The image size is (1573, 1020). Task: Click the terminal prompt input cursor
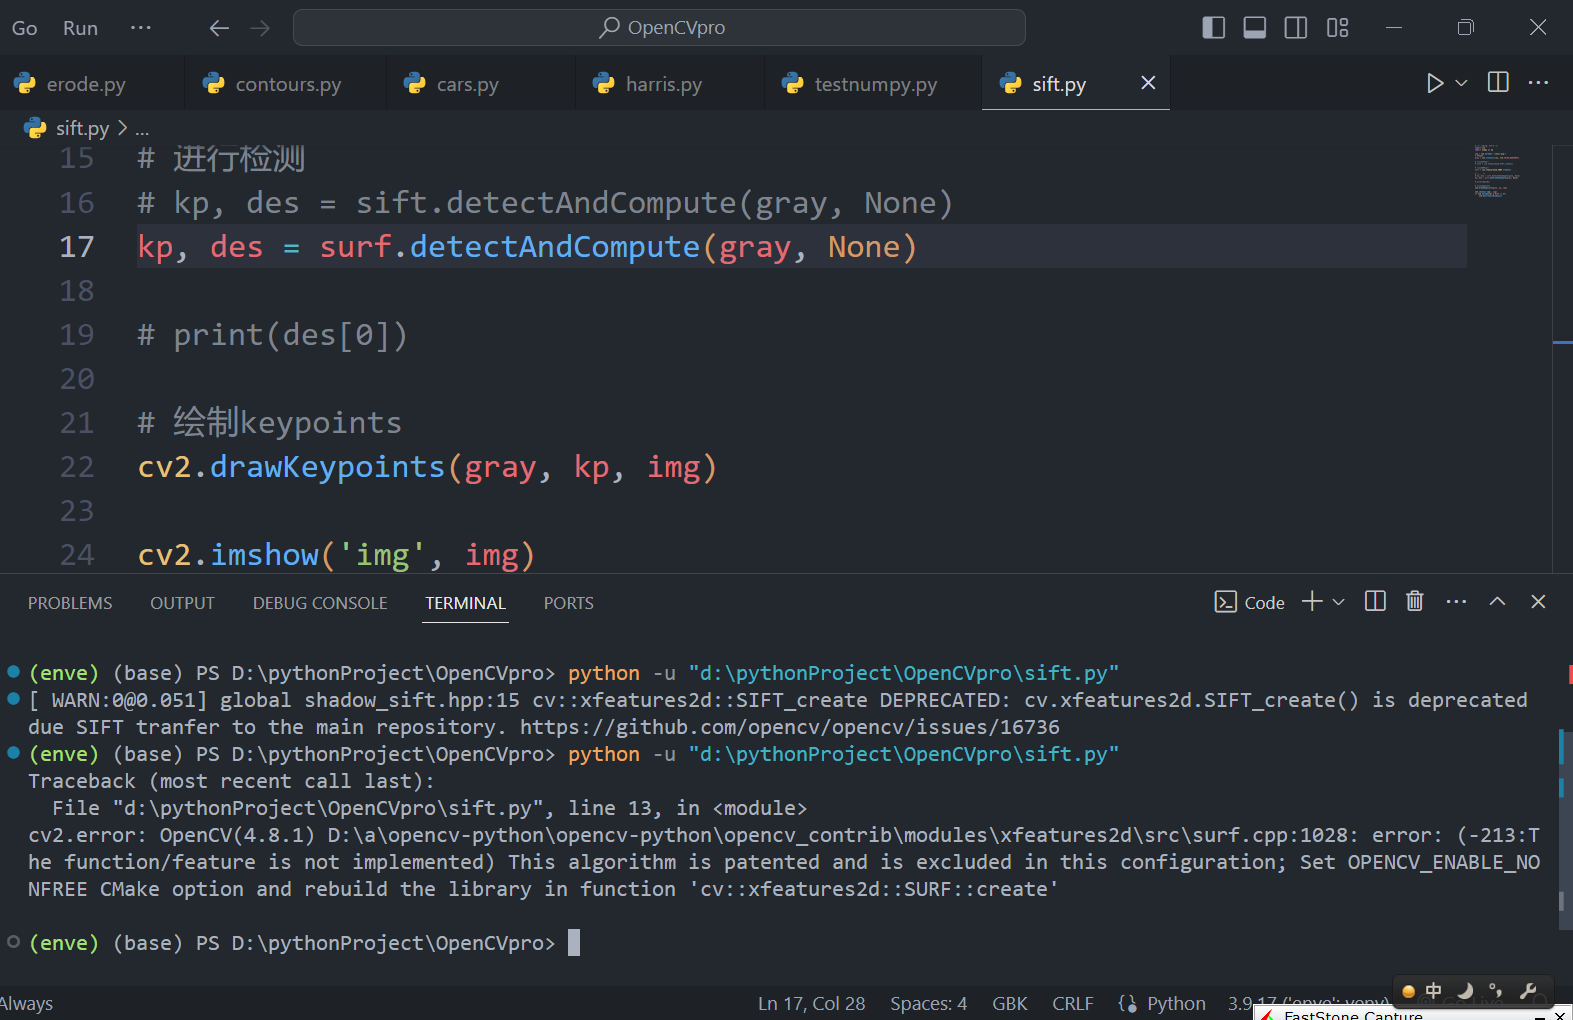(x=574, y=943)
